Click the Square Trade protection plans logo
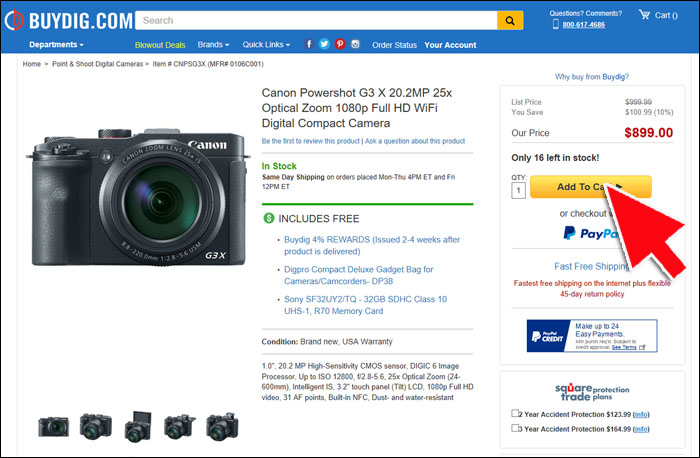Screen dimensions: 700x458 point(592,392)
